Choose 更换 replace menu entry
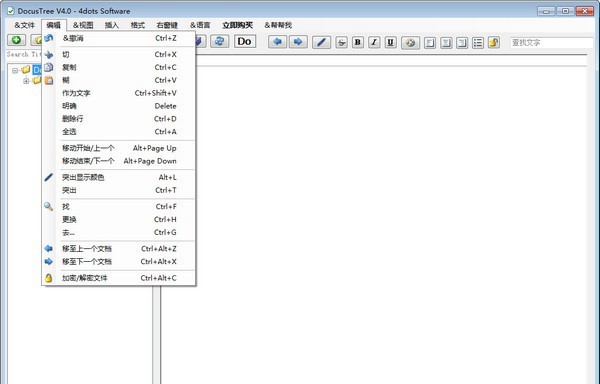The height and width of the screenshot is (384, 600). [119, 220]
